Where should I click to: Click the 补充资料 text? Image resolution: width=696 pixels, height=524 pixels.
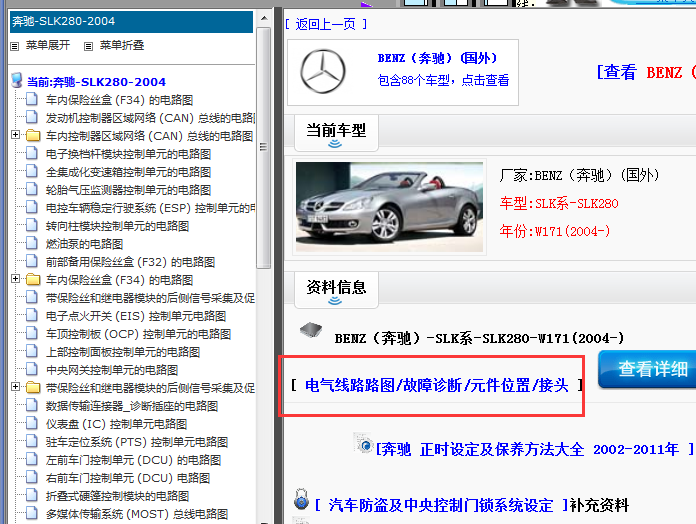tap(599, 505)
